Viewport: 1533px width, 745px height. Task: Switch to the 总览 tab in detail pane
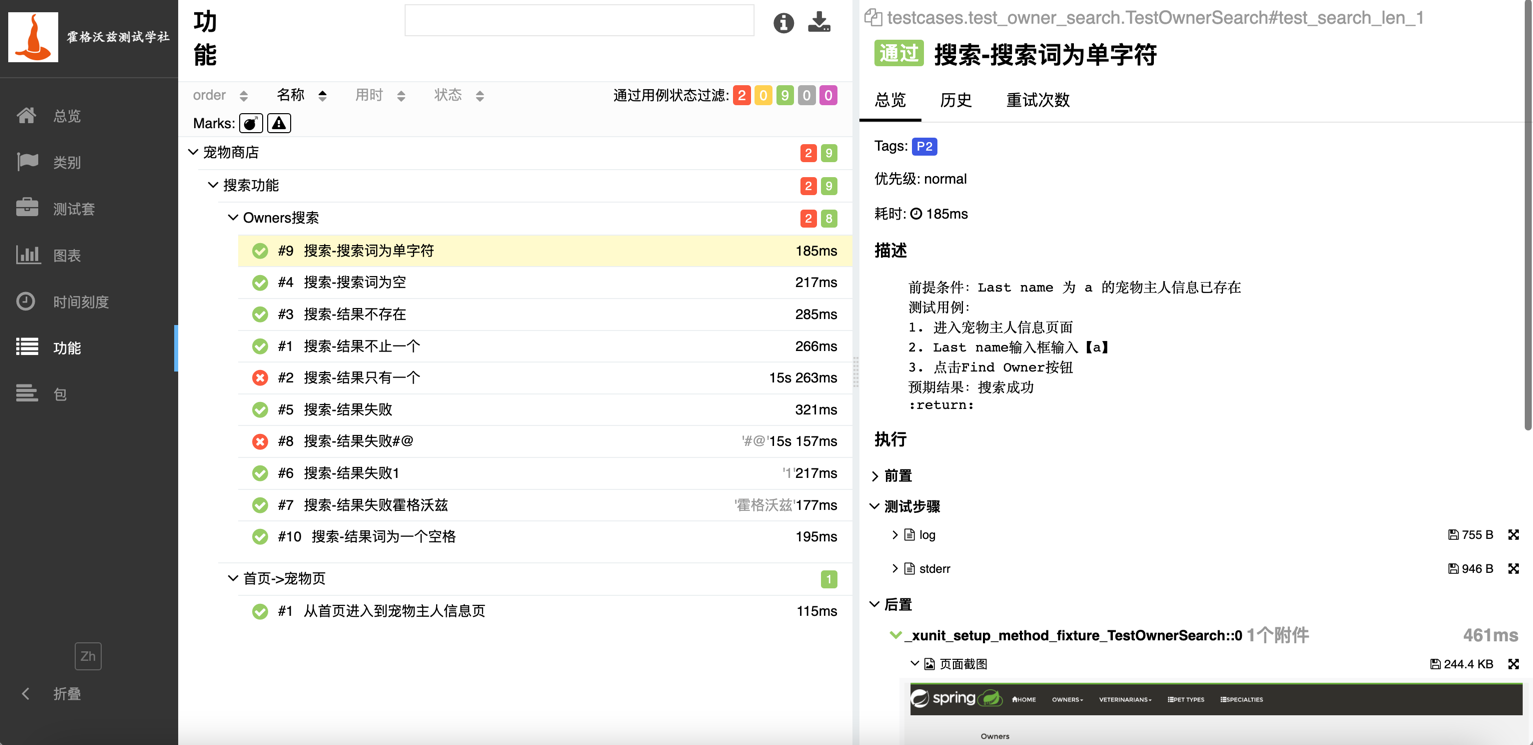[890, 100]
